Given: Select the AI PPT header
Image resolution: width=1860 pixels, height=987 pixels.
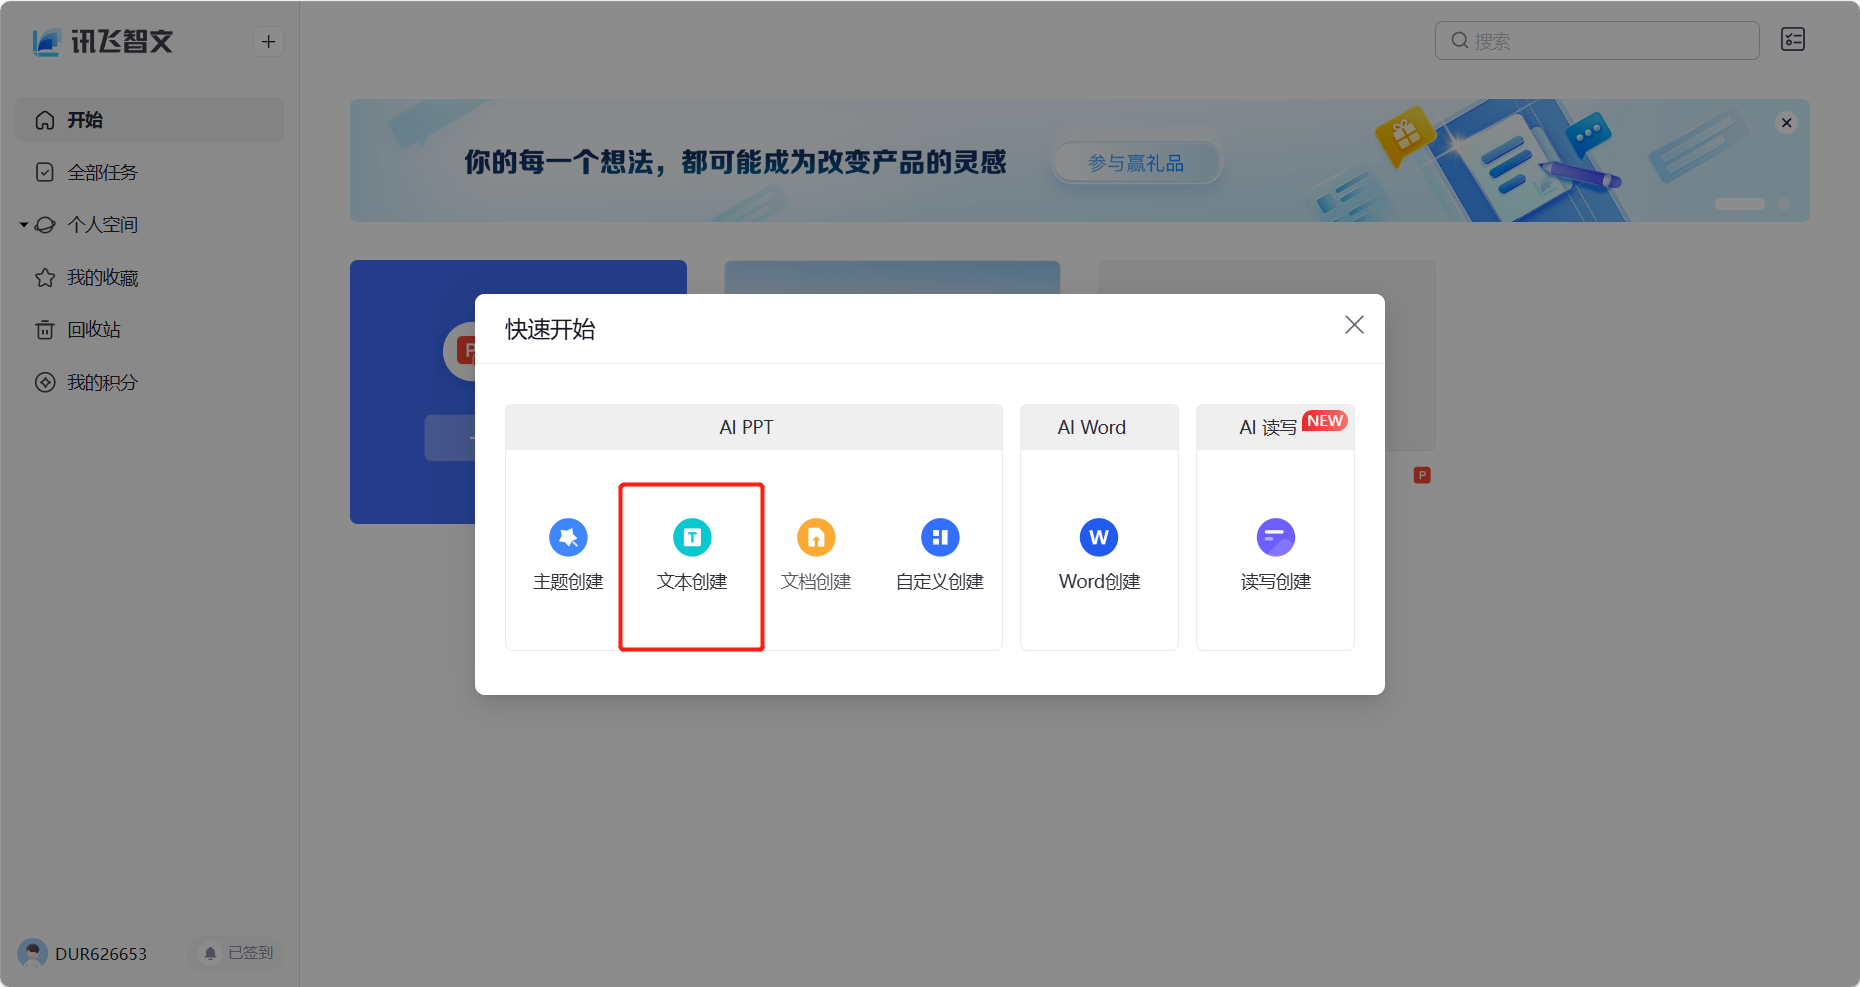Looking at the screenshot, I should [754, 427].
